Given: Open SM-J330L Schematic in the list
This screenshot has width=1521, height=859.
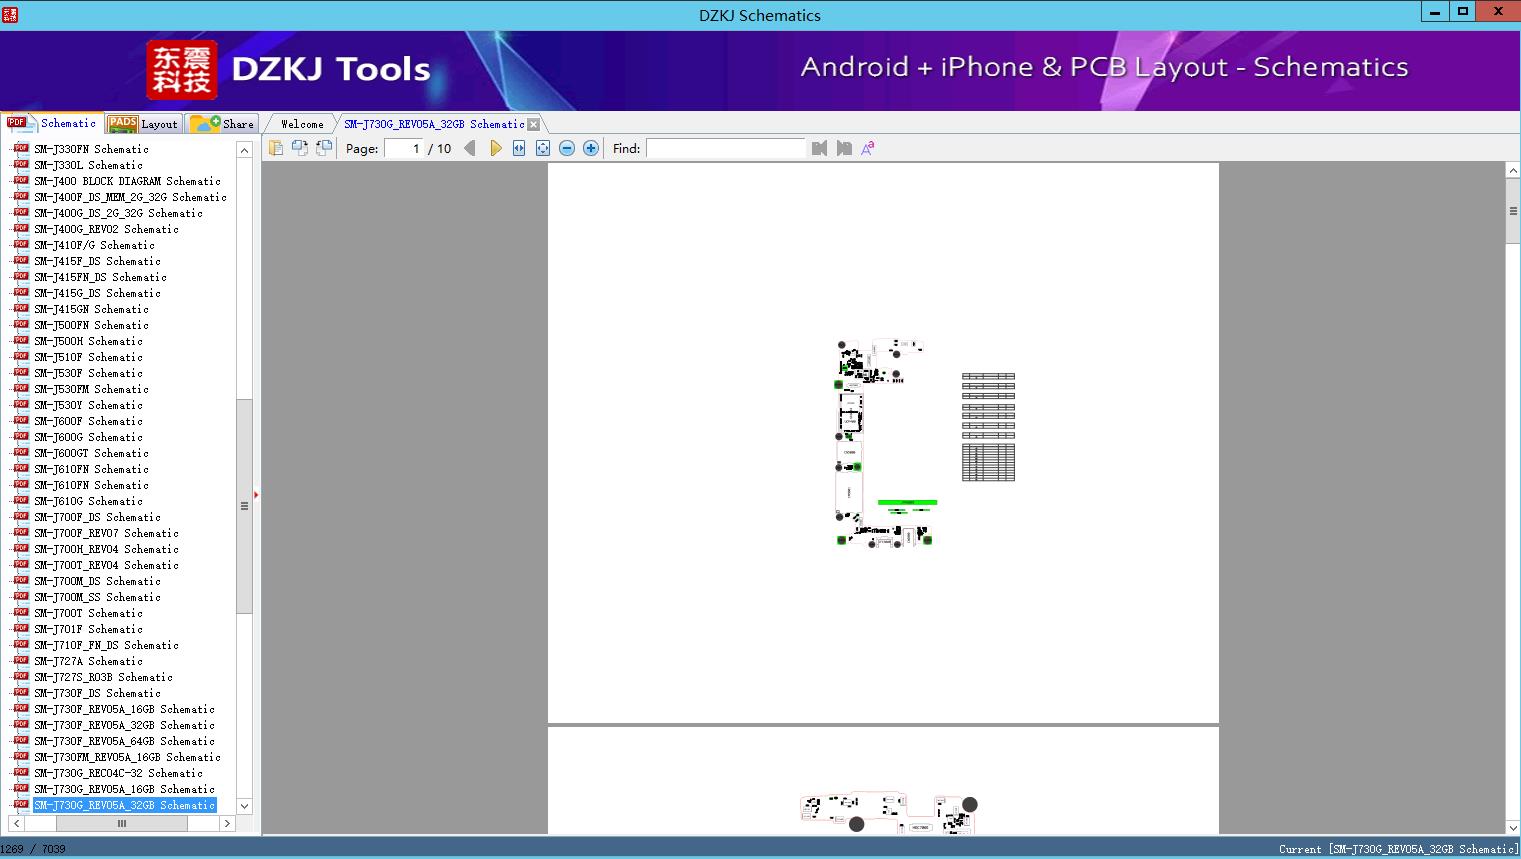Looking at the screenshot, I should [88, 165].
